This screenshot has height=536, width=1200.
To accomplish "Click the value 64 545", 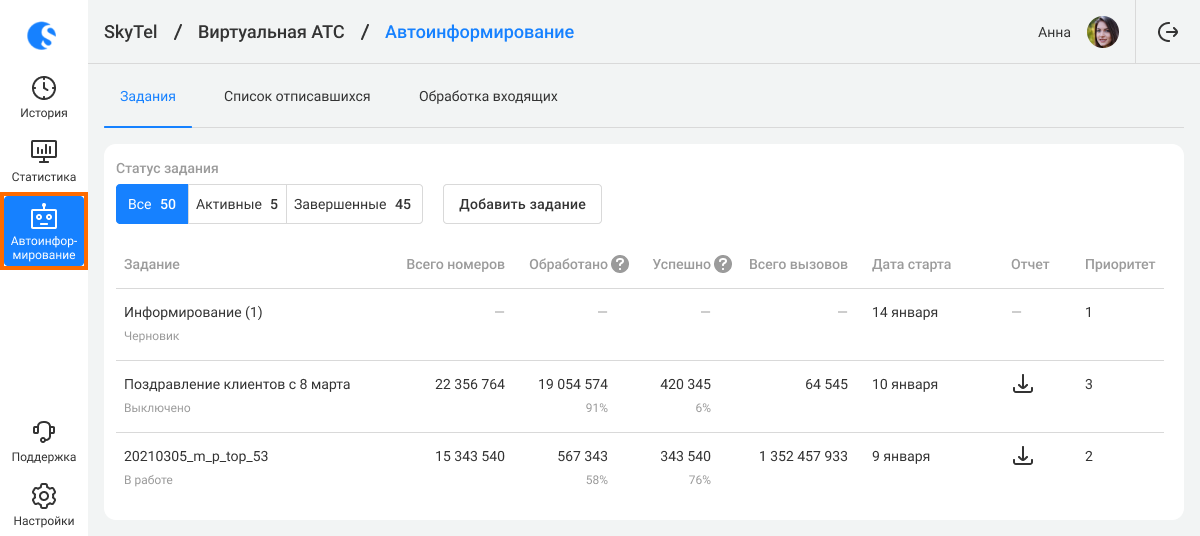I will coord(826,384).
